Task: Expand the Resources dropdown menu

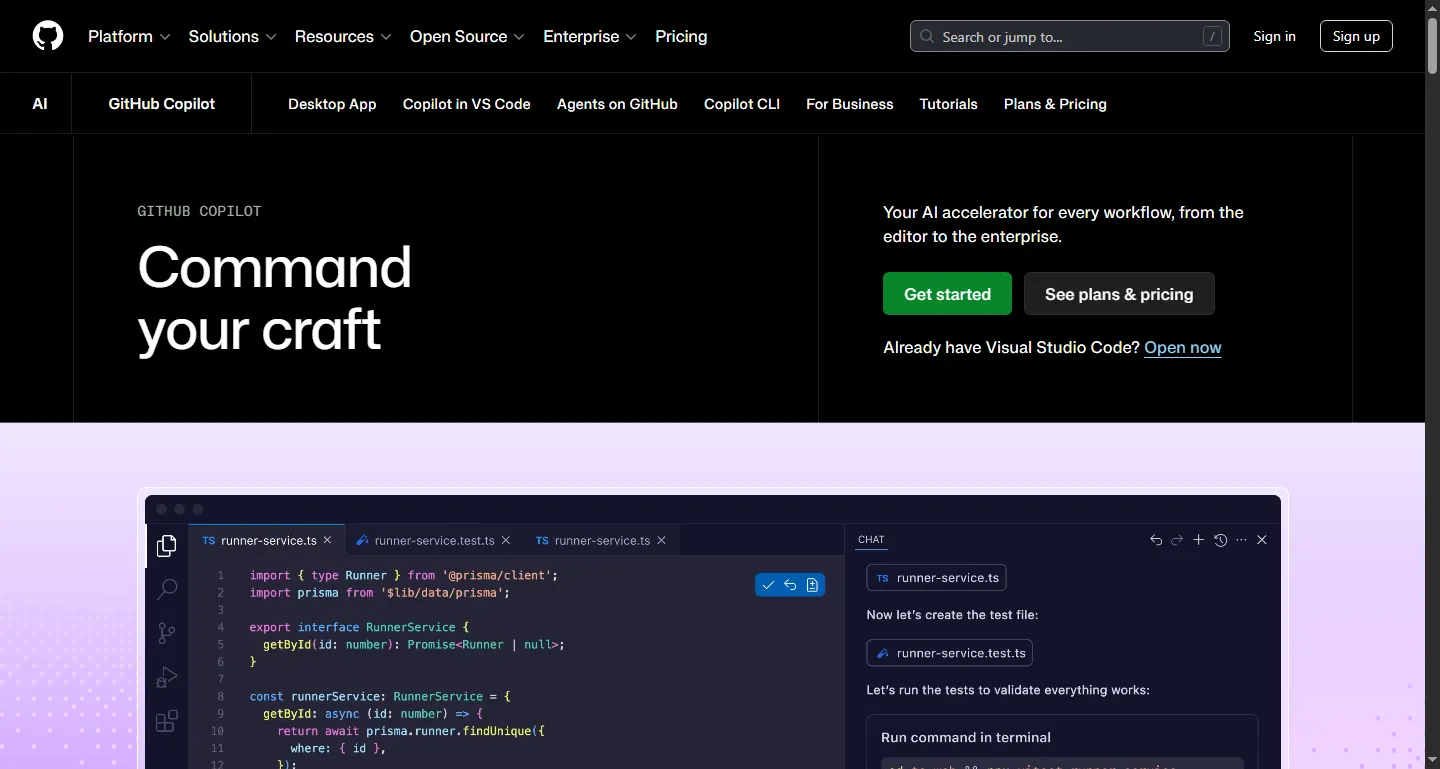Action: coord(343,36)
